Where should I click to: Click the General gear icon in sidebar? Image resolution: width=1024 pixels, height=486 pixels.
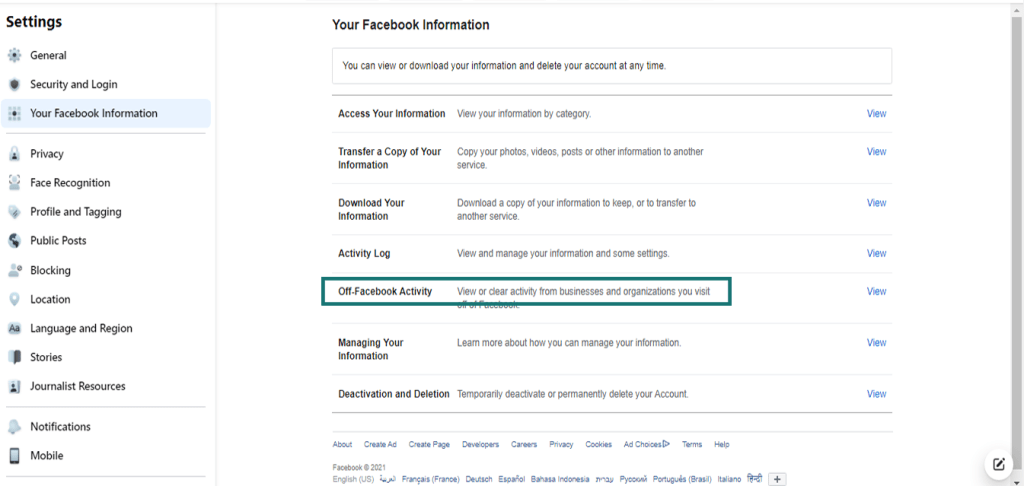pos(14,56)
